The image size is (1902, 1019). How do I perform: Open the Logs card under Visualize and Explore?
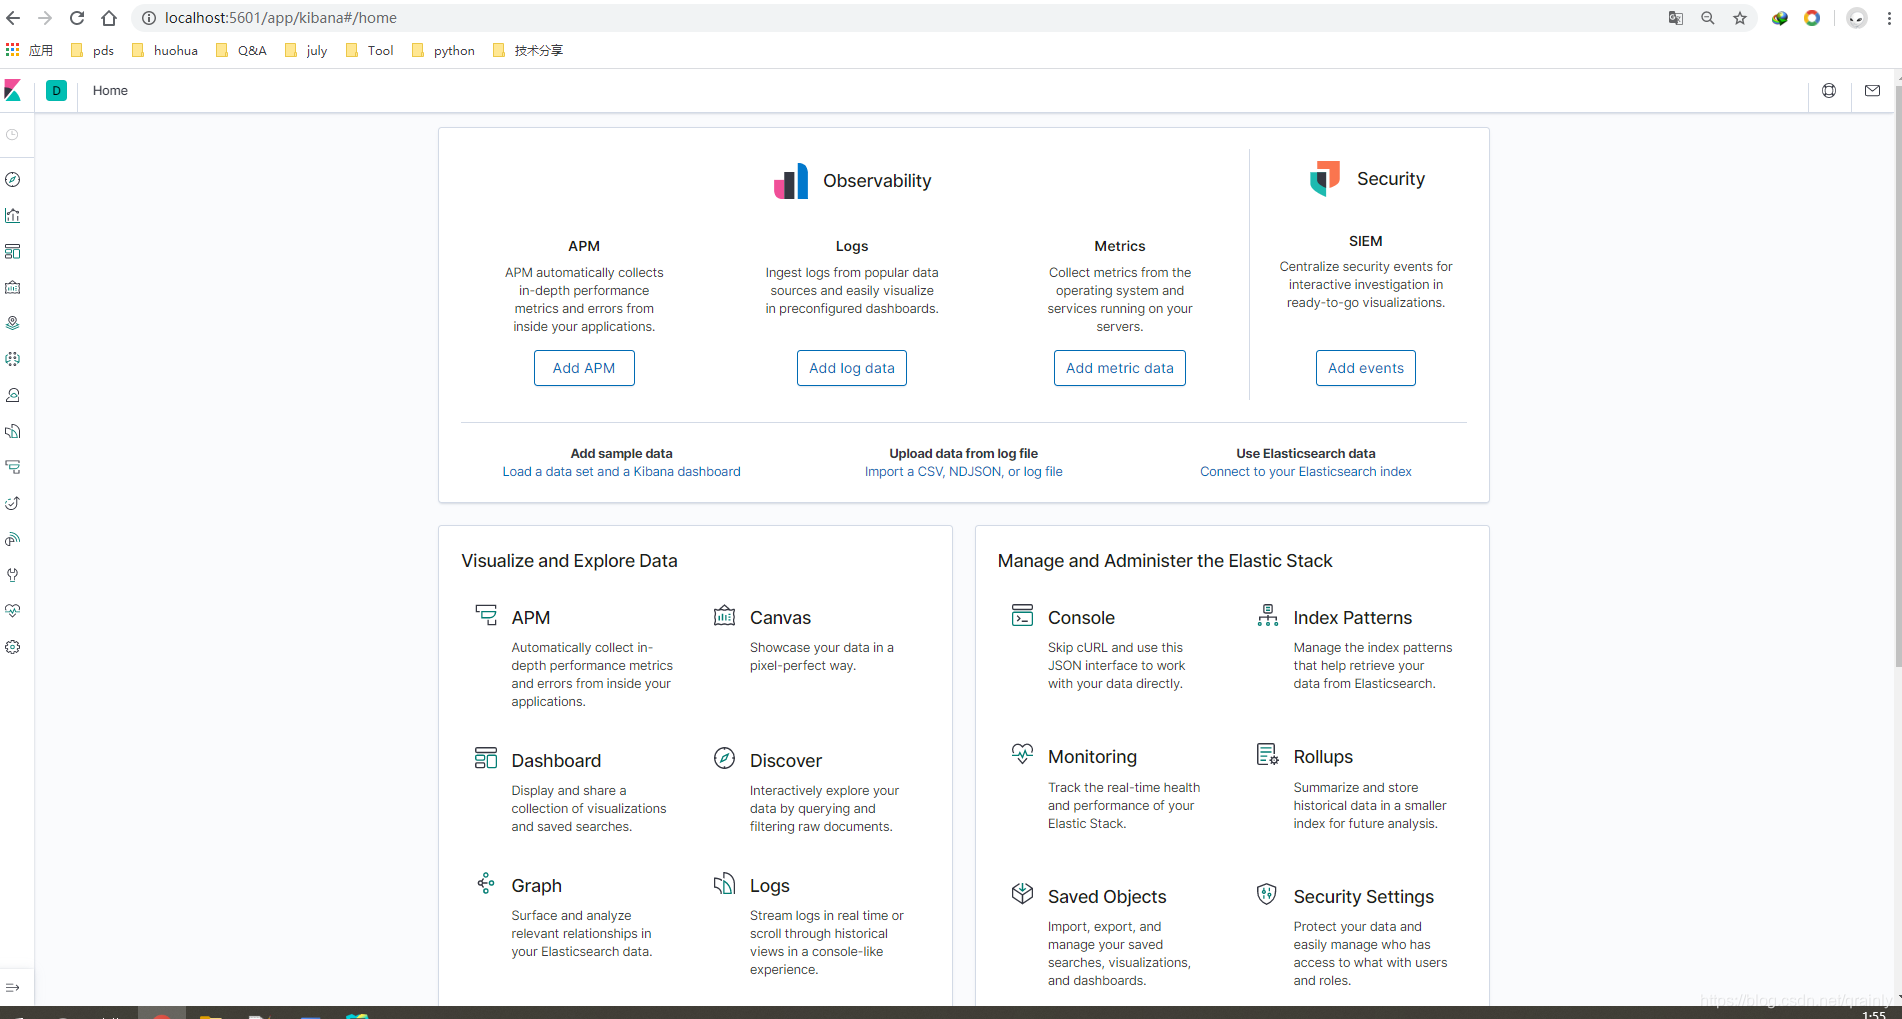[815, 925]
